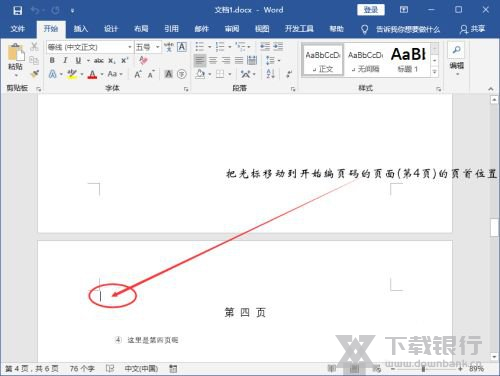Click the Show paragraph marks icon
The width and height of the screenshot is (500, 376).
pyautogui.click(x=289, y=74)
